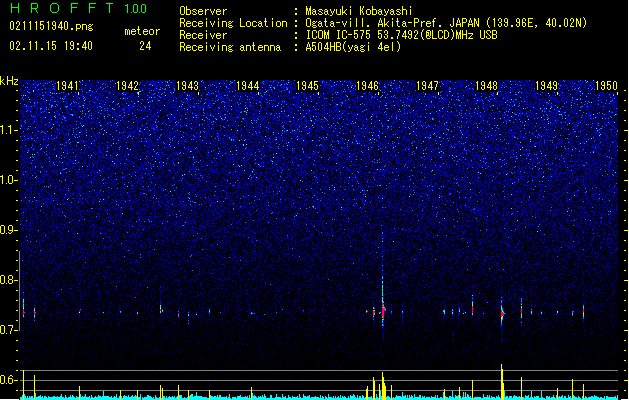
Task: Click the meteor count label
Action: pyautogui.click(x=142, y=31)
